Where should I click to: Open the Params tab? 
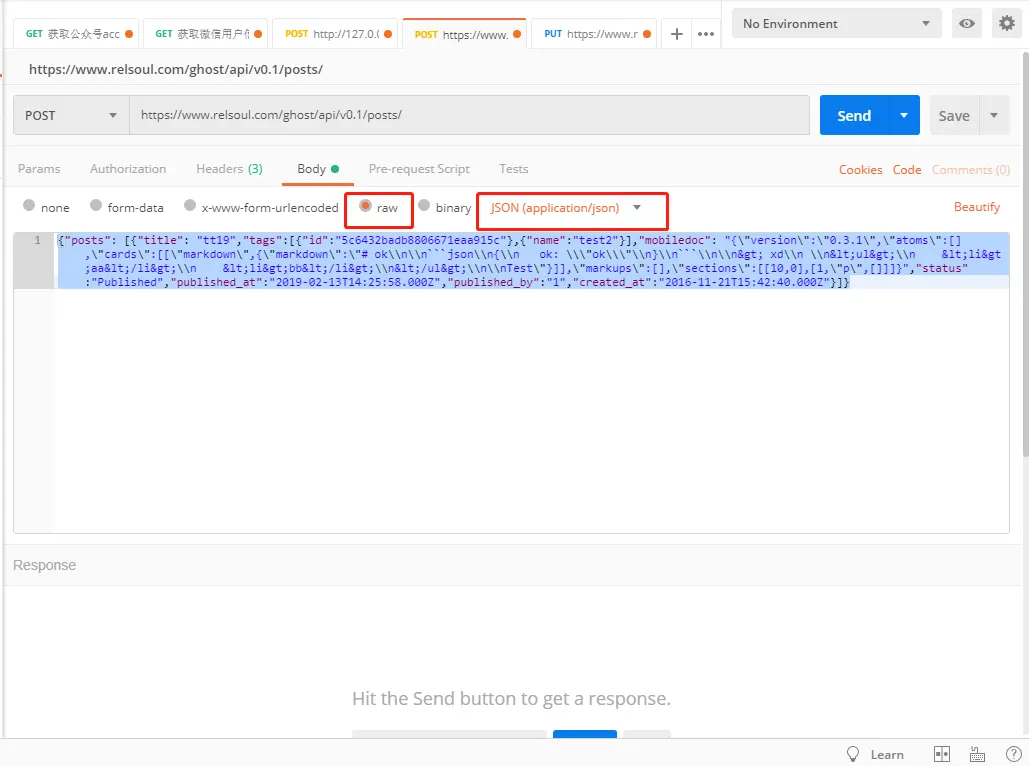tap(39, 169)
